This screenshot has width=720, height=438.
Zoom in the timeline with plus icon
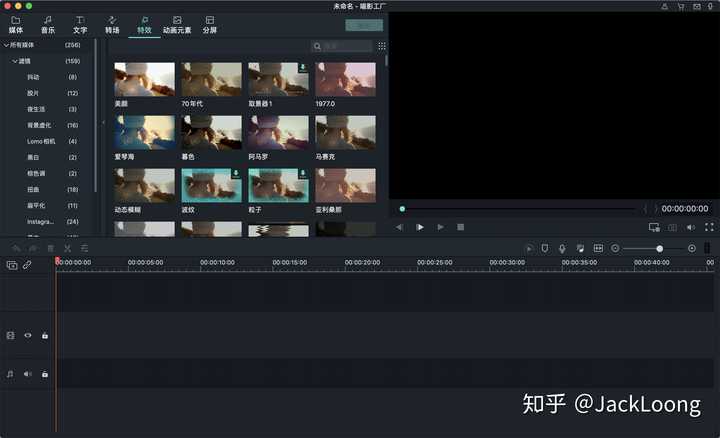coord(692,248)
